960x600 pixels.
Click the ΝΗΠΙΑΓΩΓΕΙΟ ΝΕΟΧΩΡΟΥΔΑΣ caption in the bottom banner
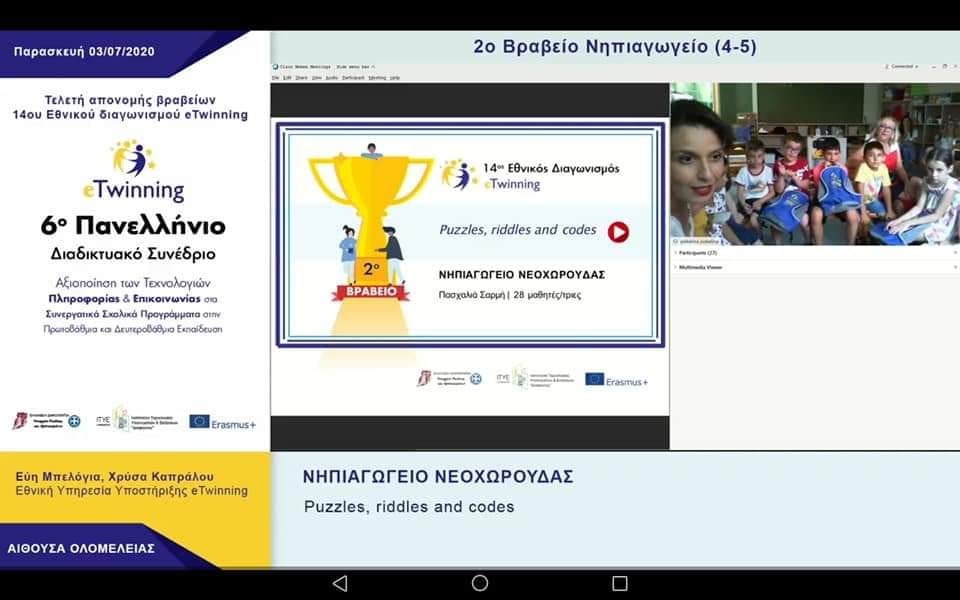(x=438, y=477)
